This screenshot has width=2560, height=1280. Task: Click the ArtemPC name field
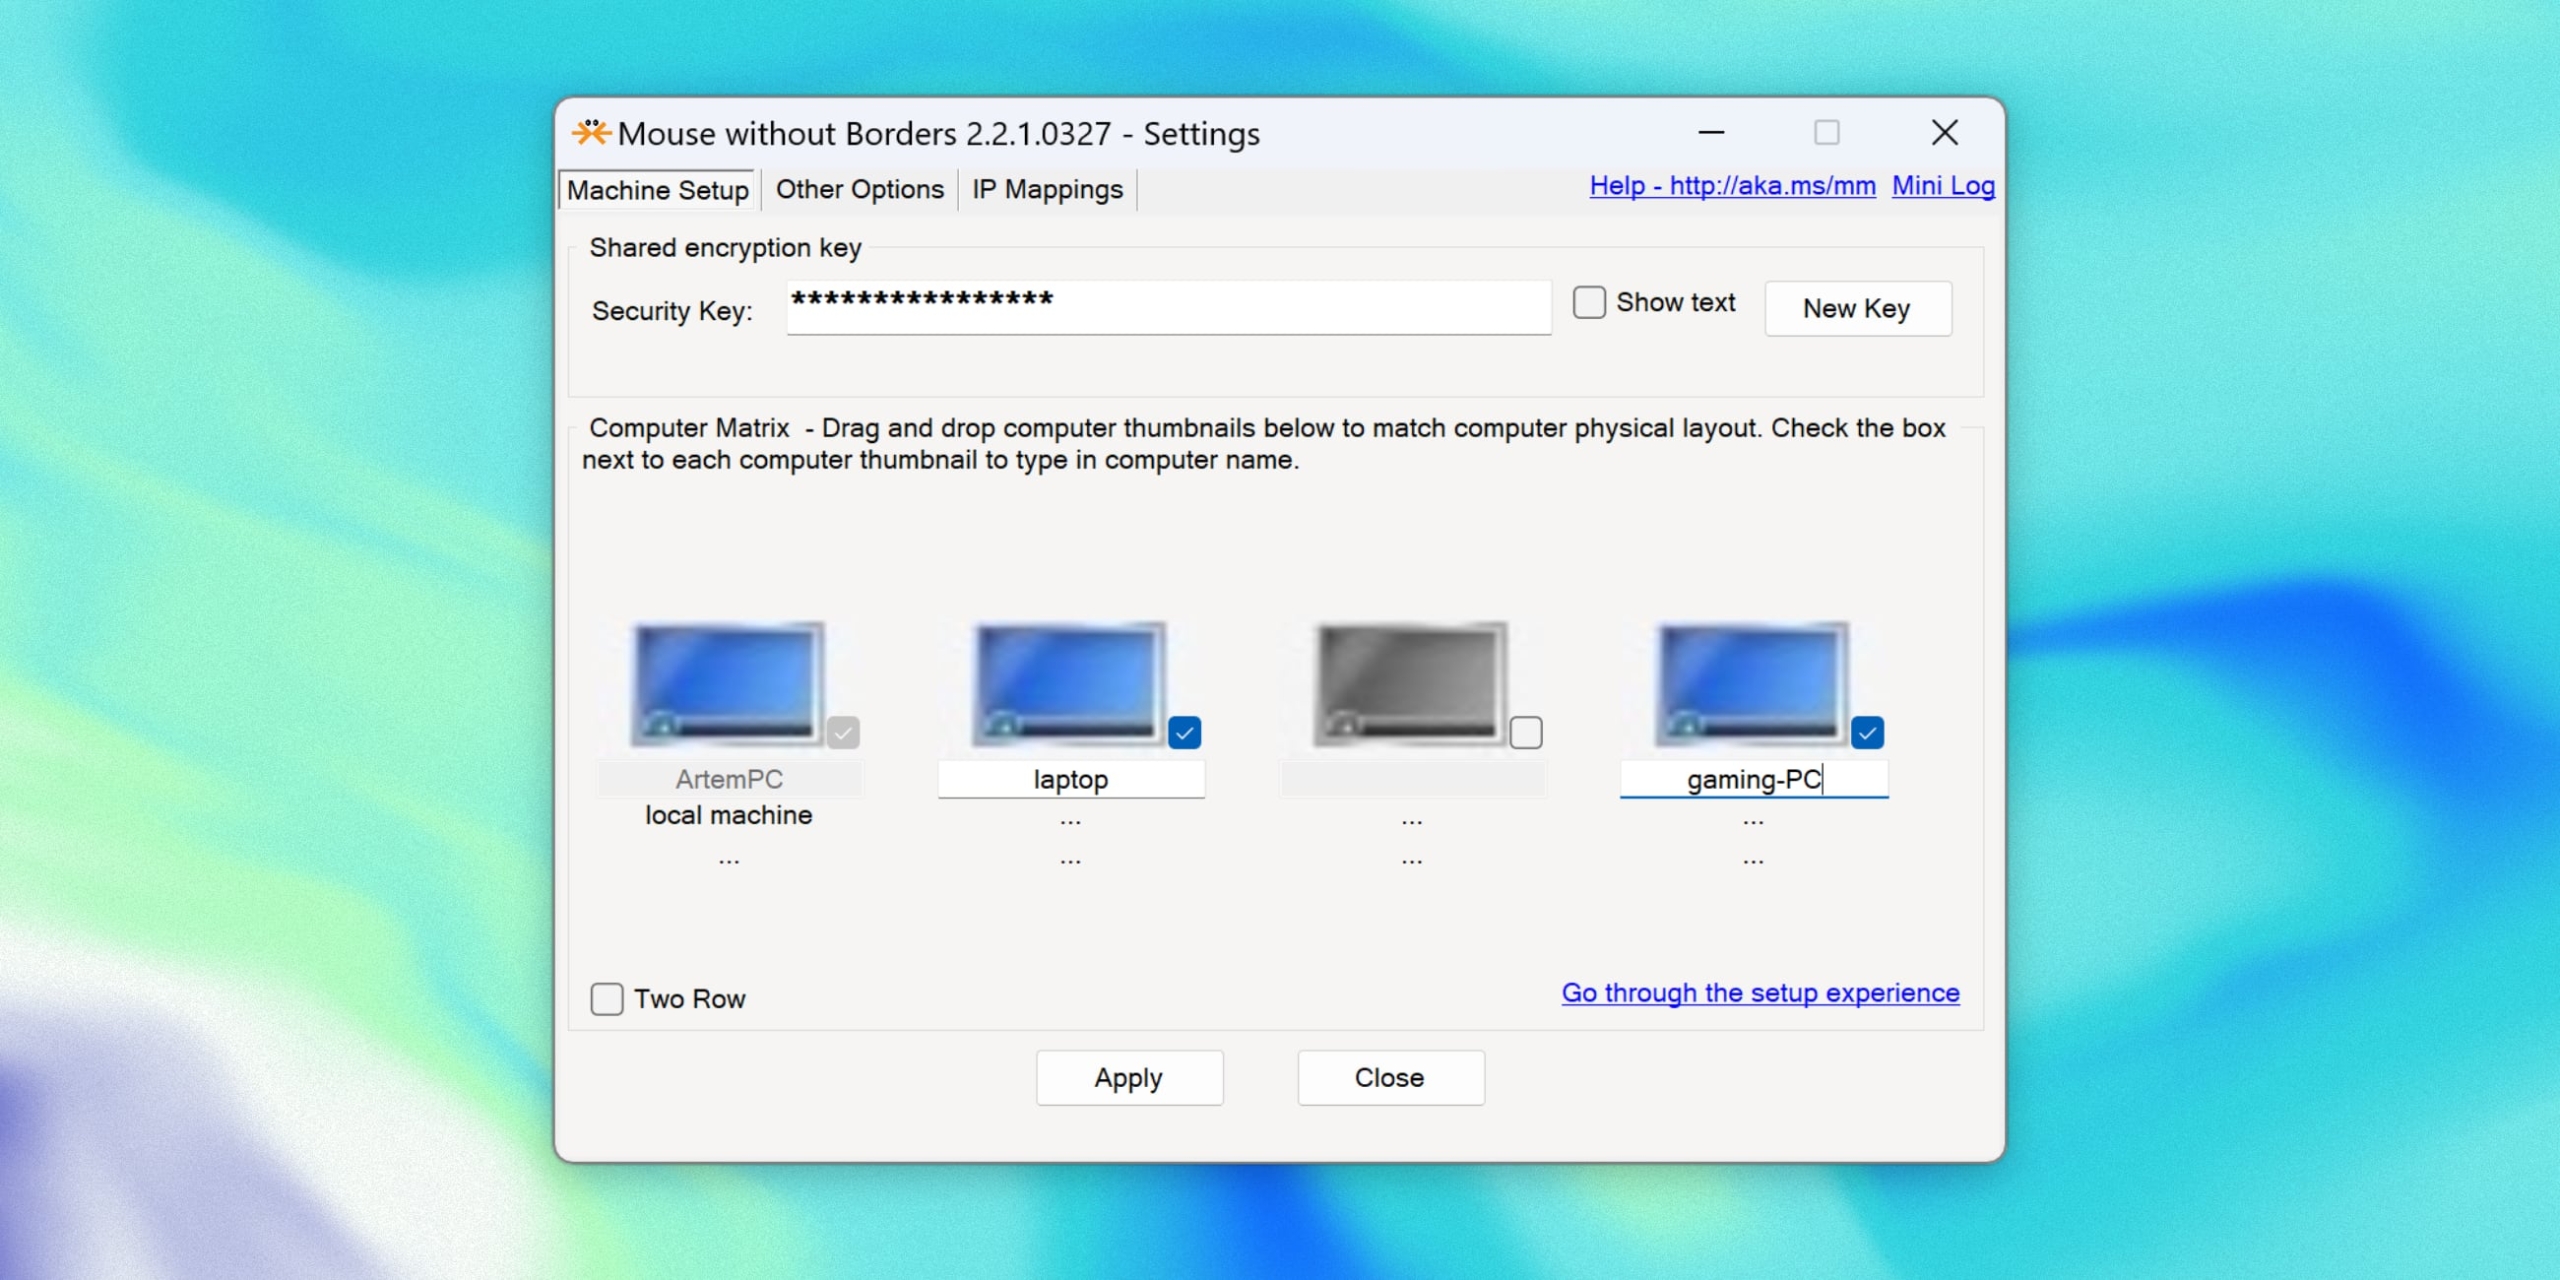[x=730, y=779]
